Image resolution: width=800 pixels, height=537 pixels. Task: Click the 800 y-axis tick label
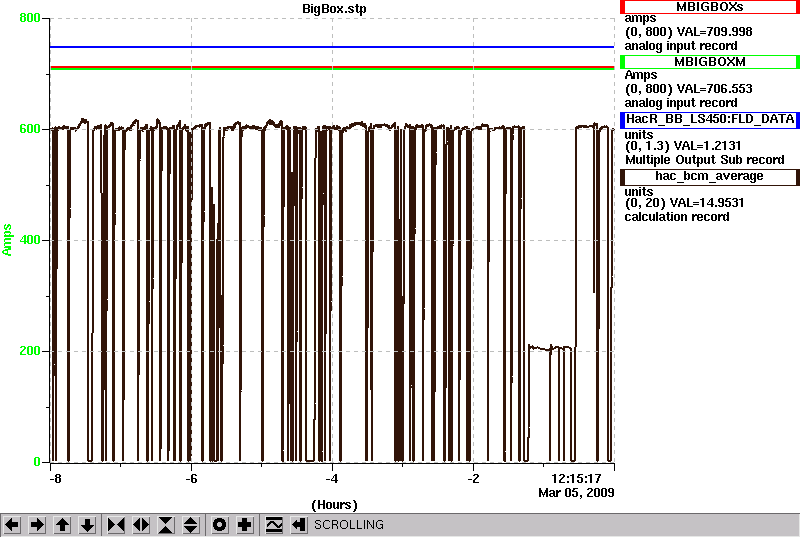click(30, 18)
